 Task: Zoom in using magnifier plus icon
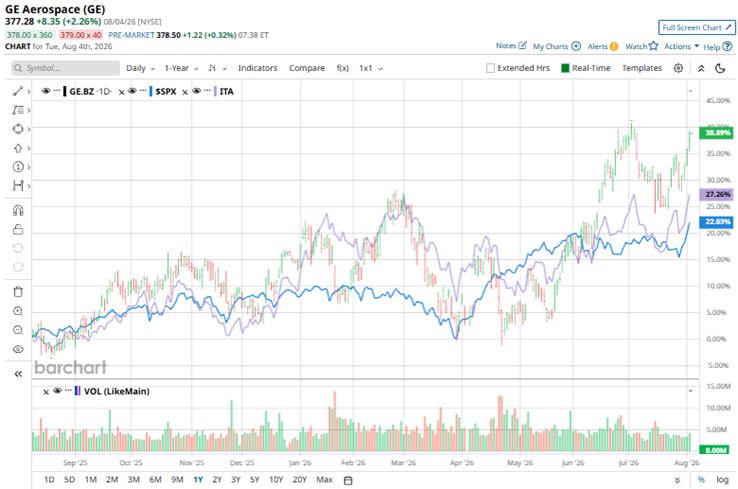tap(18, 311)
